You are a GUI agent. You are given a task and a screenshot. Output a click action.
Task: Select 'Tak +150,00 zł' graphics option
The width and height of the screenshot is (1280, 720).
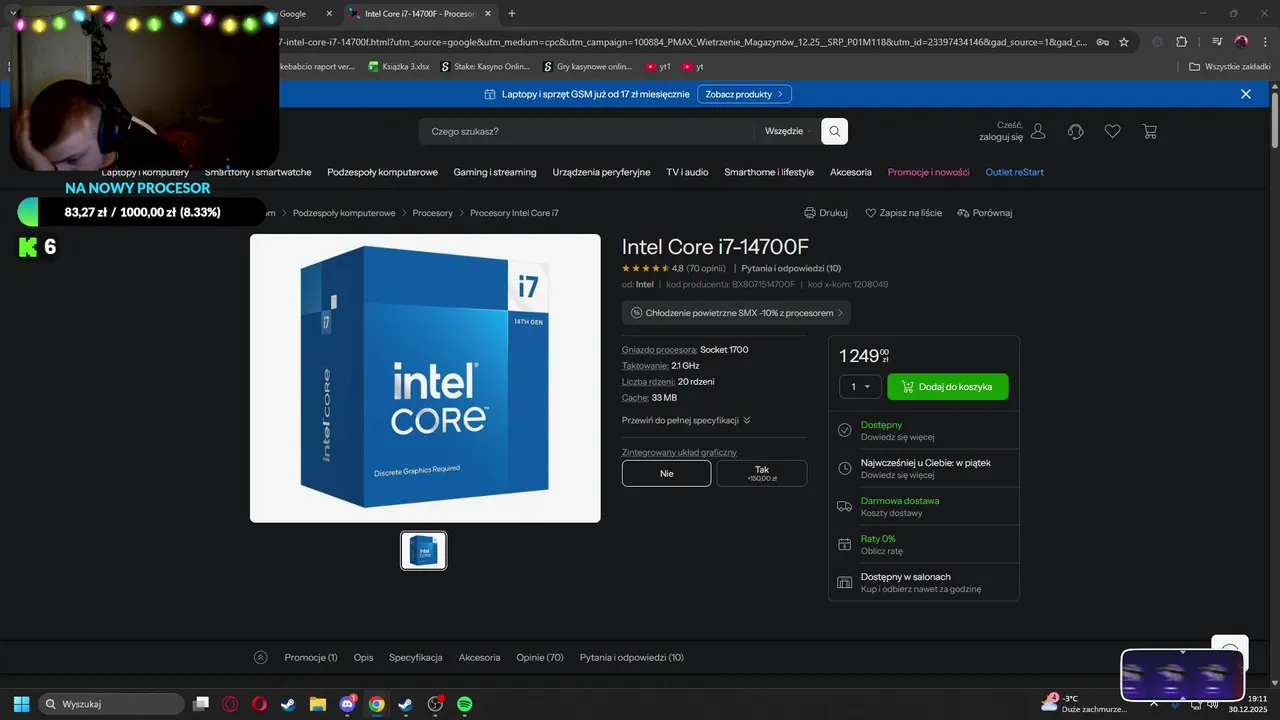tap(762, 473)
